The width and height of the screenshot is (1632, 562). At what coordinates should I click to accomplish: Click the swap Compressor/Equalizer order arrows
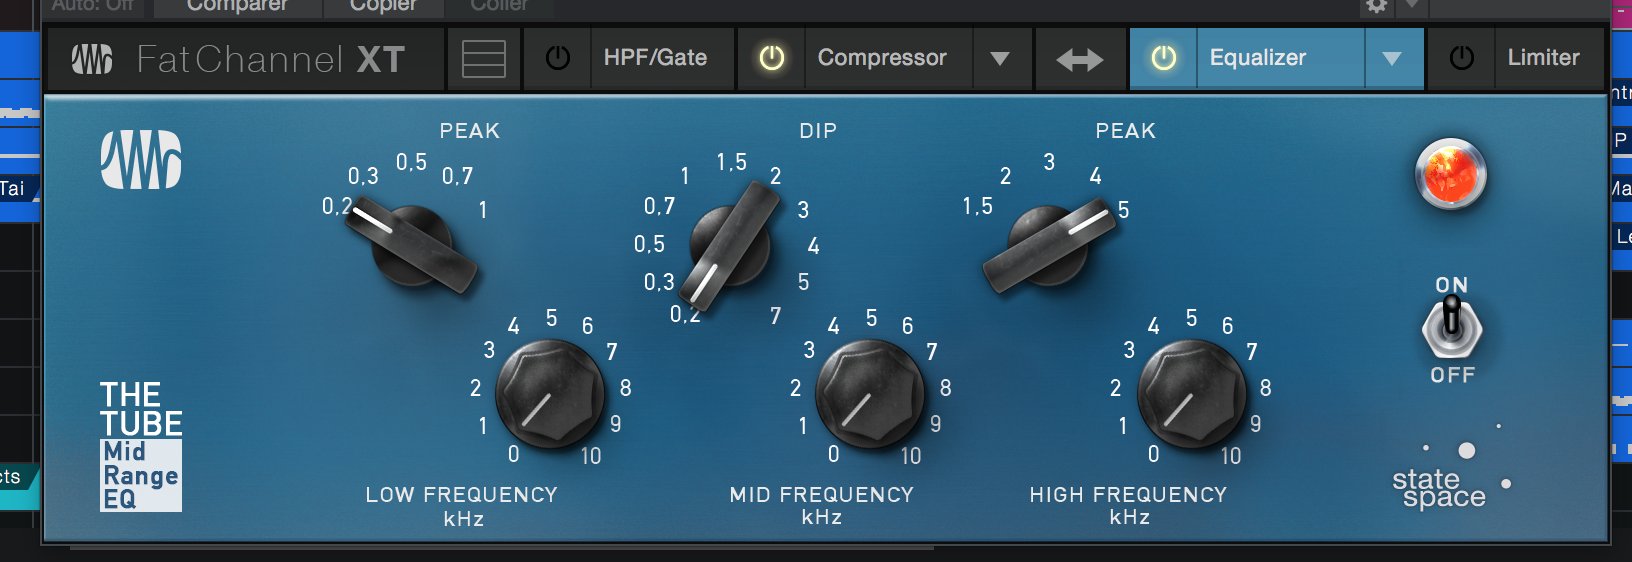tap(1080, 60)
